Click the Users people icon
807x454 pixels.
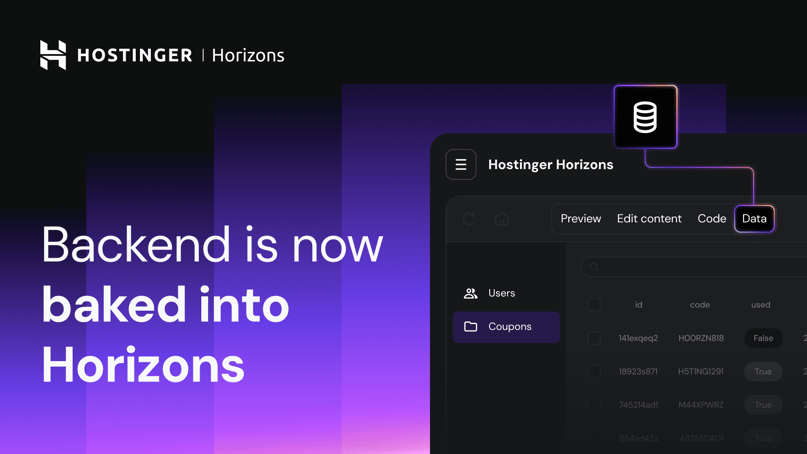(470, 293)
